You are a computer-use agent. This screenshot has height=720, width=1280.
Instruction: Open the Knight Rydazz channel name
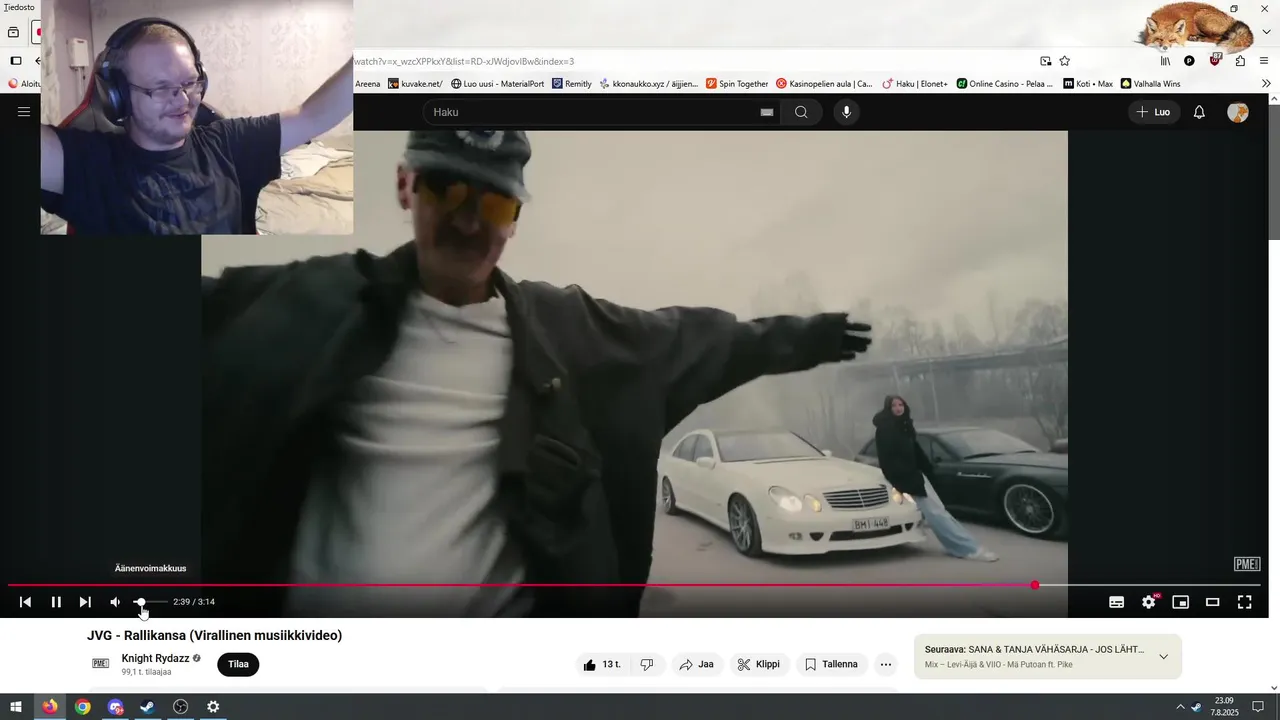[155, 658]
